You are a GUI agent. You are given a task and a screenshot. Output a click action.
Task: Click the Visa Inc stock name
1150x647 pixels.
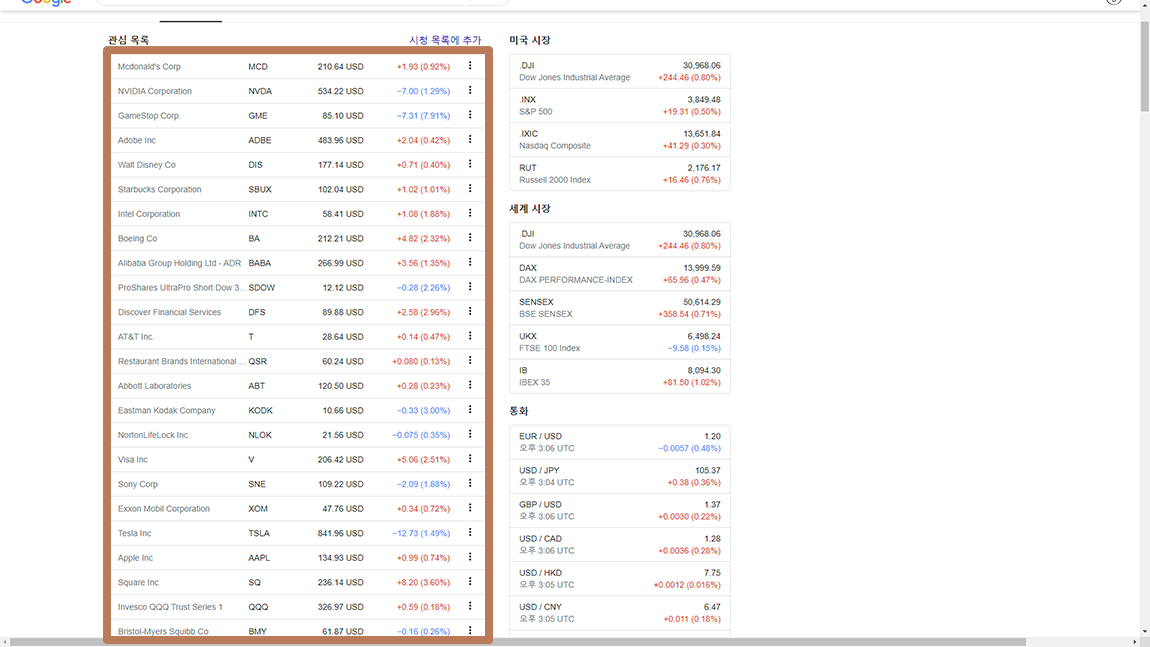(x=133, y=459)
